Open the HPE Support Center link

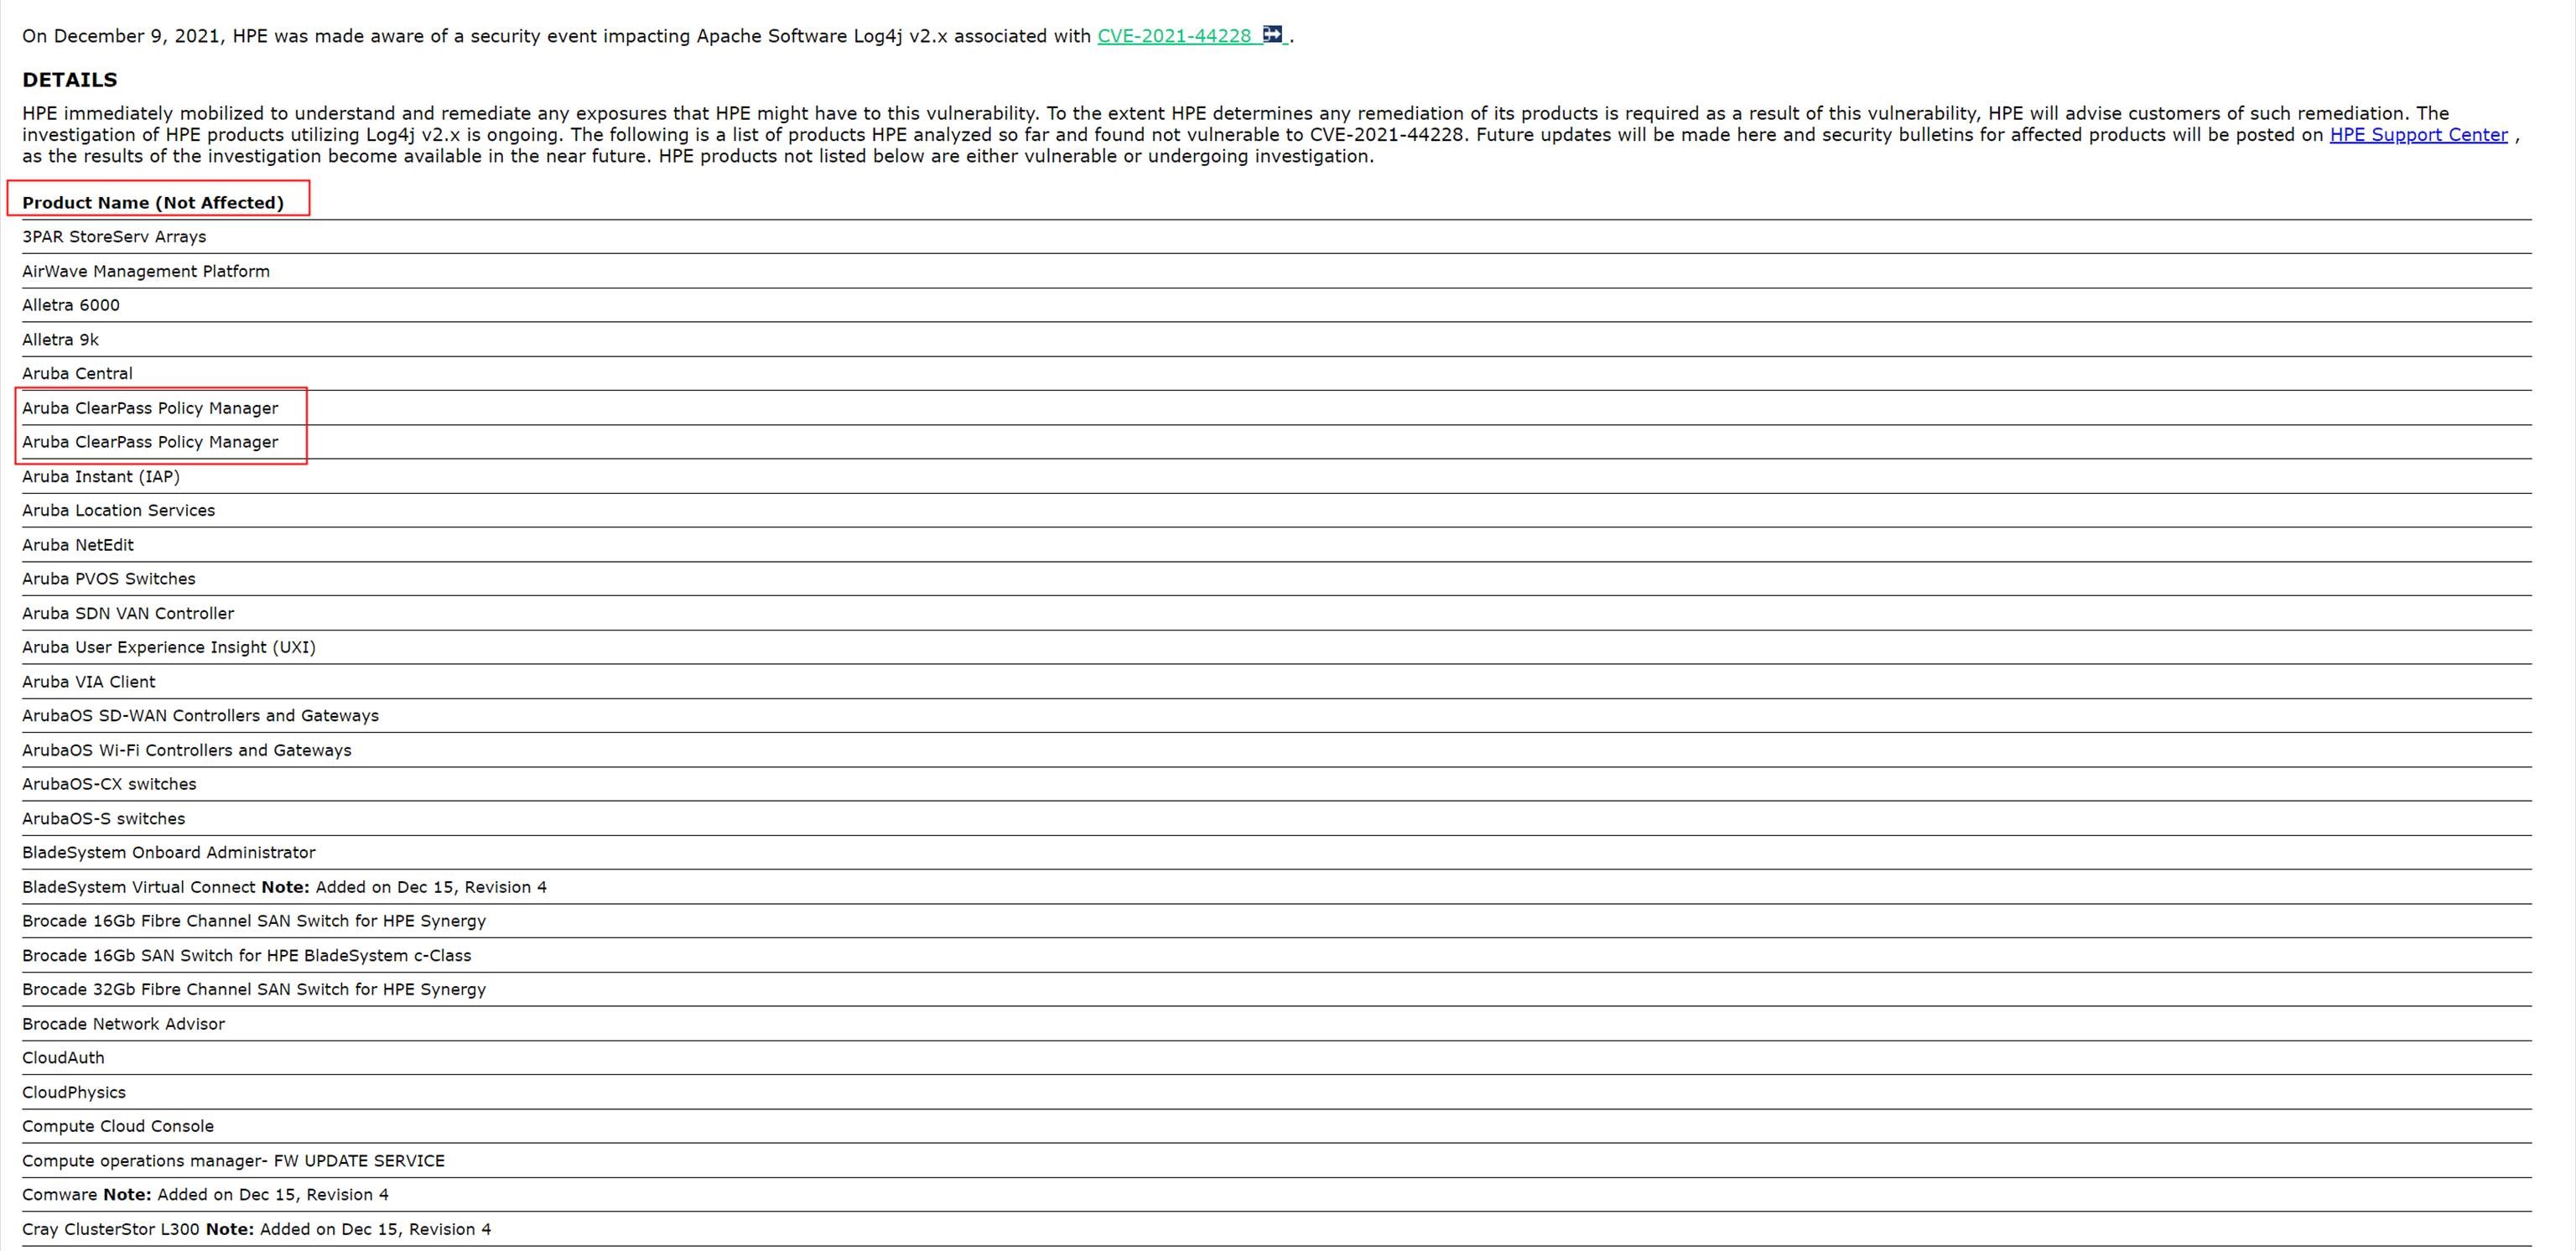pos(2418,135)
